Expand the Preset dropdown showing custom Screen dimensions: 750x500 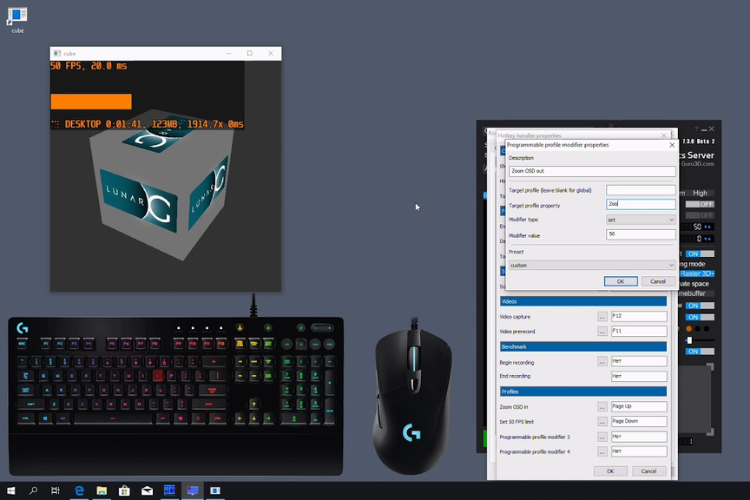click(x=592, y=265)
